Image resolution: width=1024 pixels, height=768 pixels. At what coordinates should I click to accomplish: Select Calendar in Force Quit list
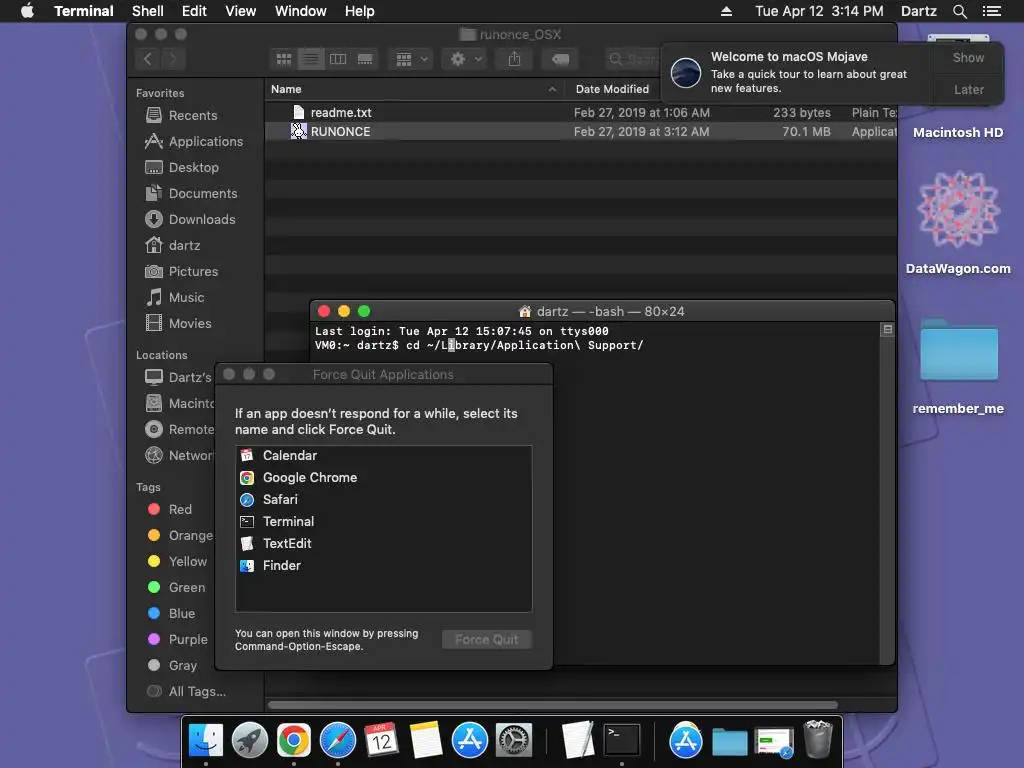383,456
